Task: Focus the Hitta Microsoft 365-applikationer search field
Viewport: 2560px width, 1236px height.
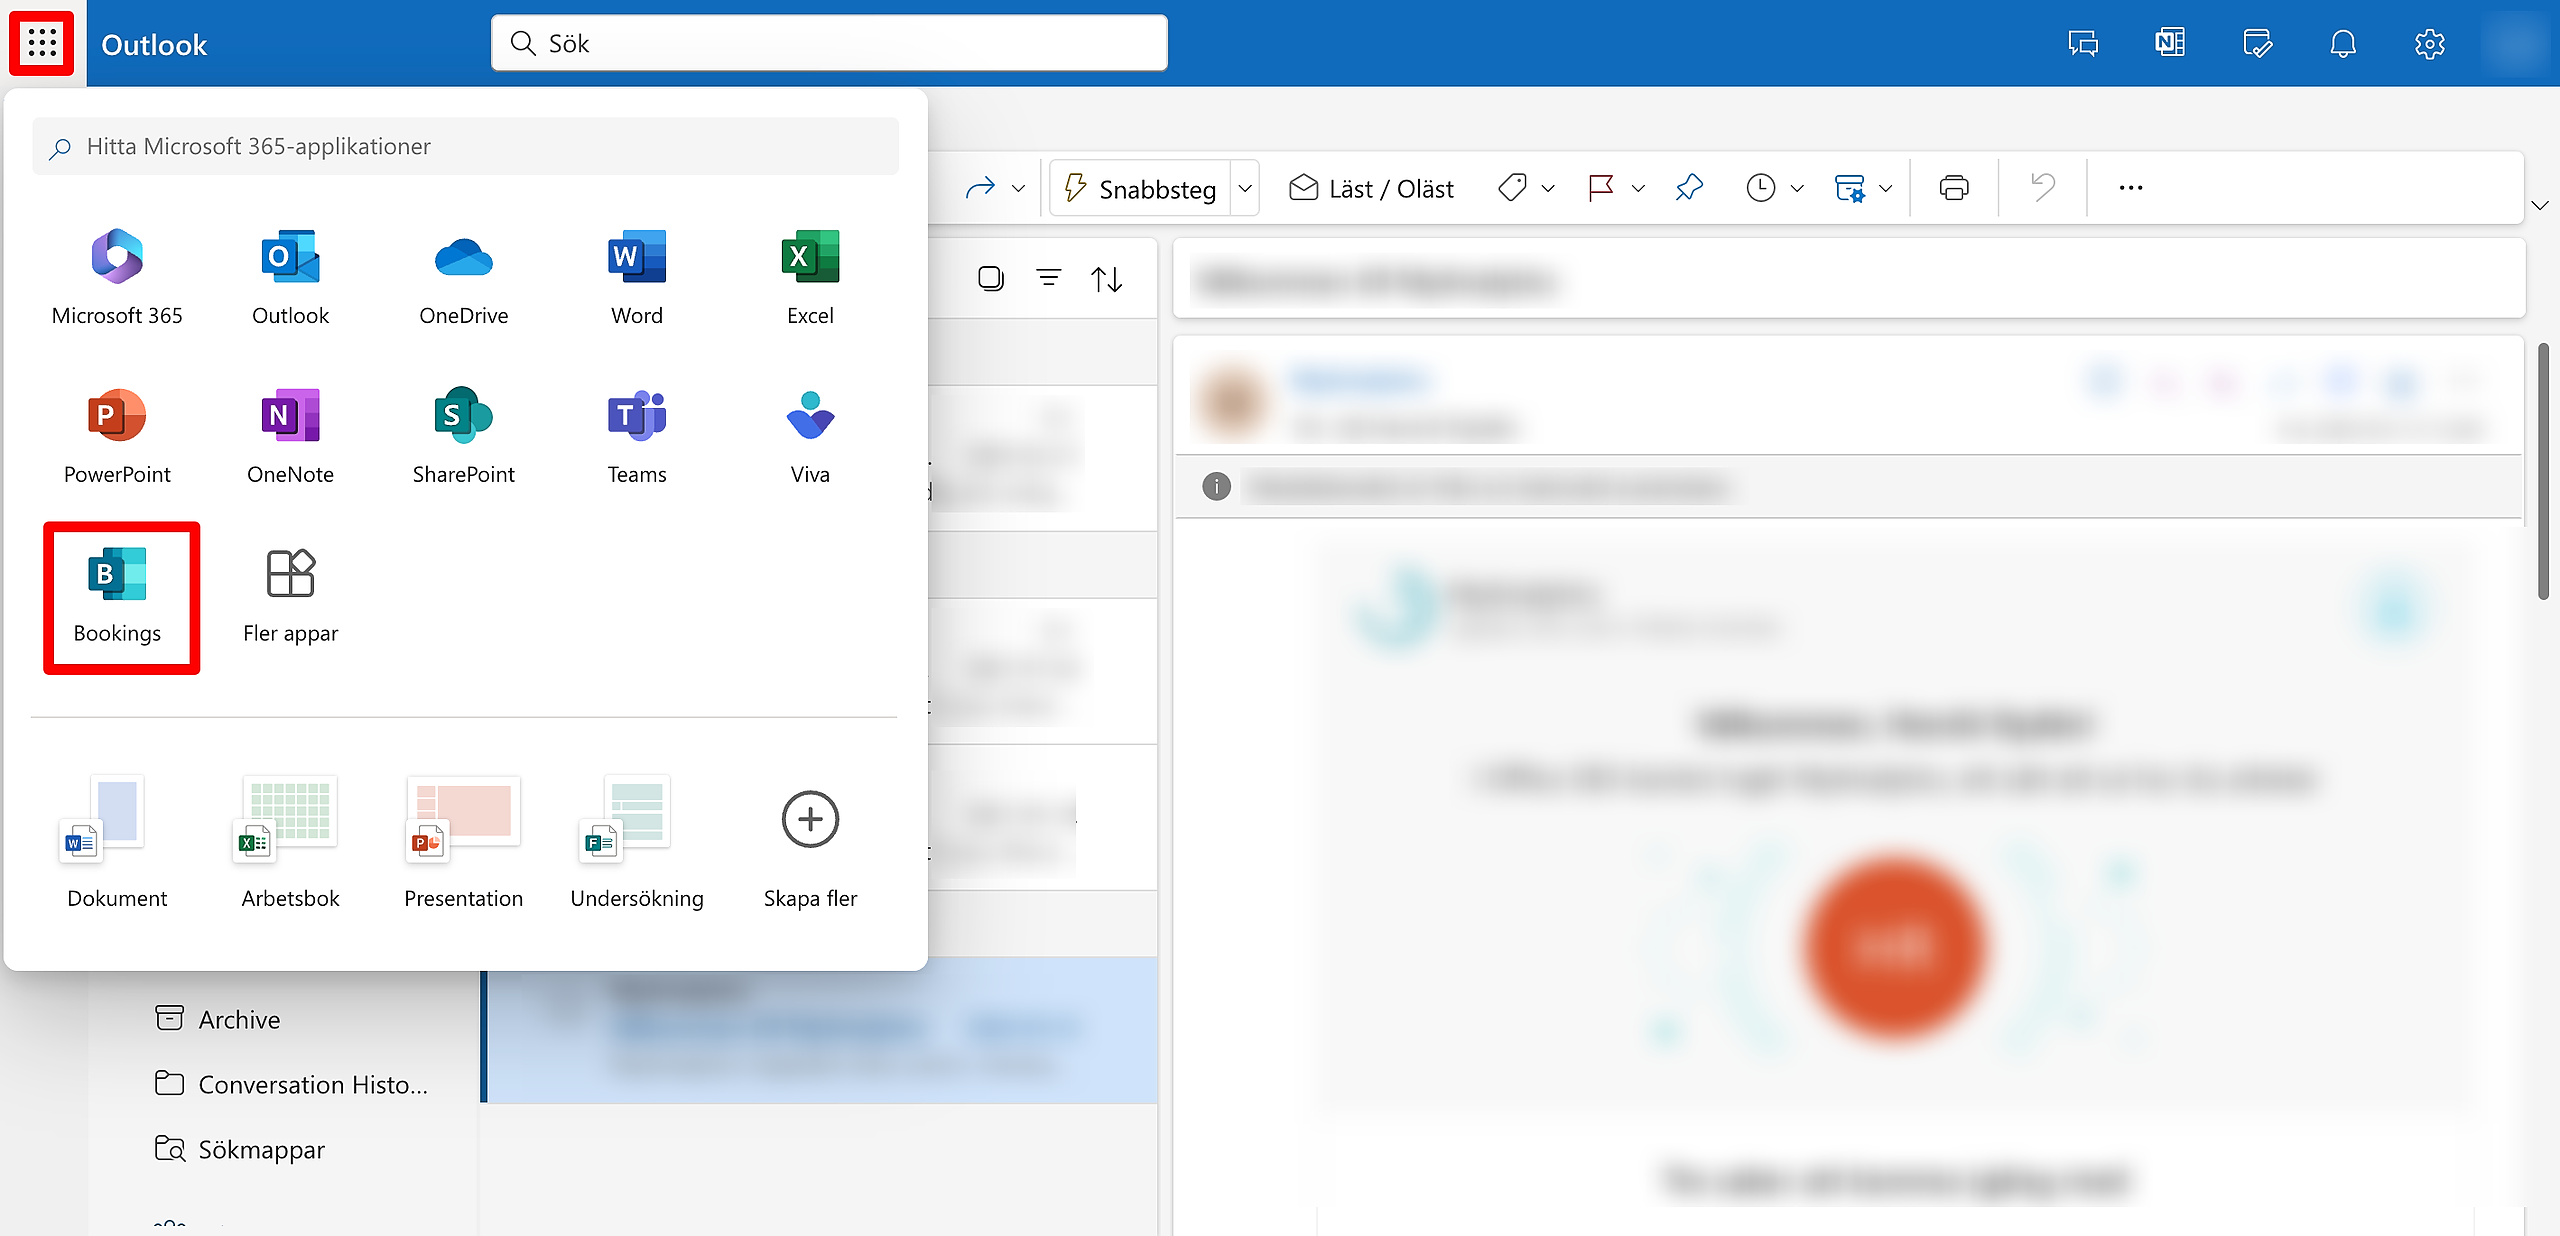Action: point(465,146)
